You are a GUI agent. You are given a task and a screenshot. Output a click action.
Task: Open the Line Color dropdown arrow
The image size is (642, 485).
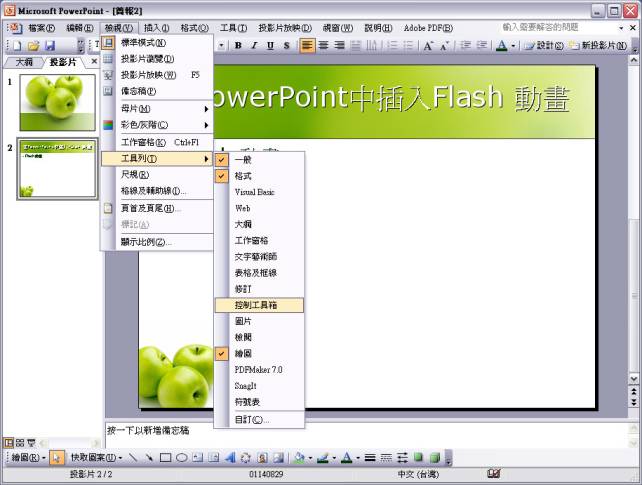(334, 458)
